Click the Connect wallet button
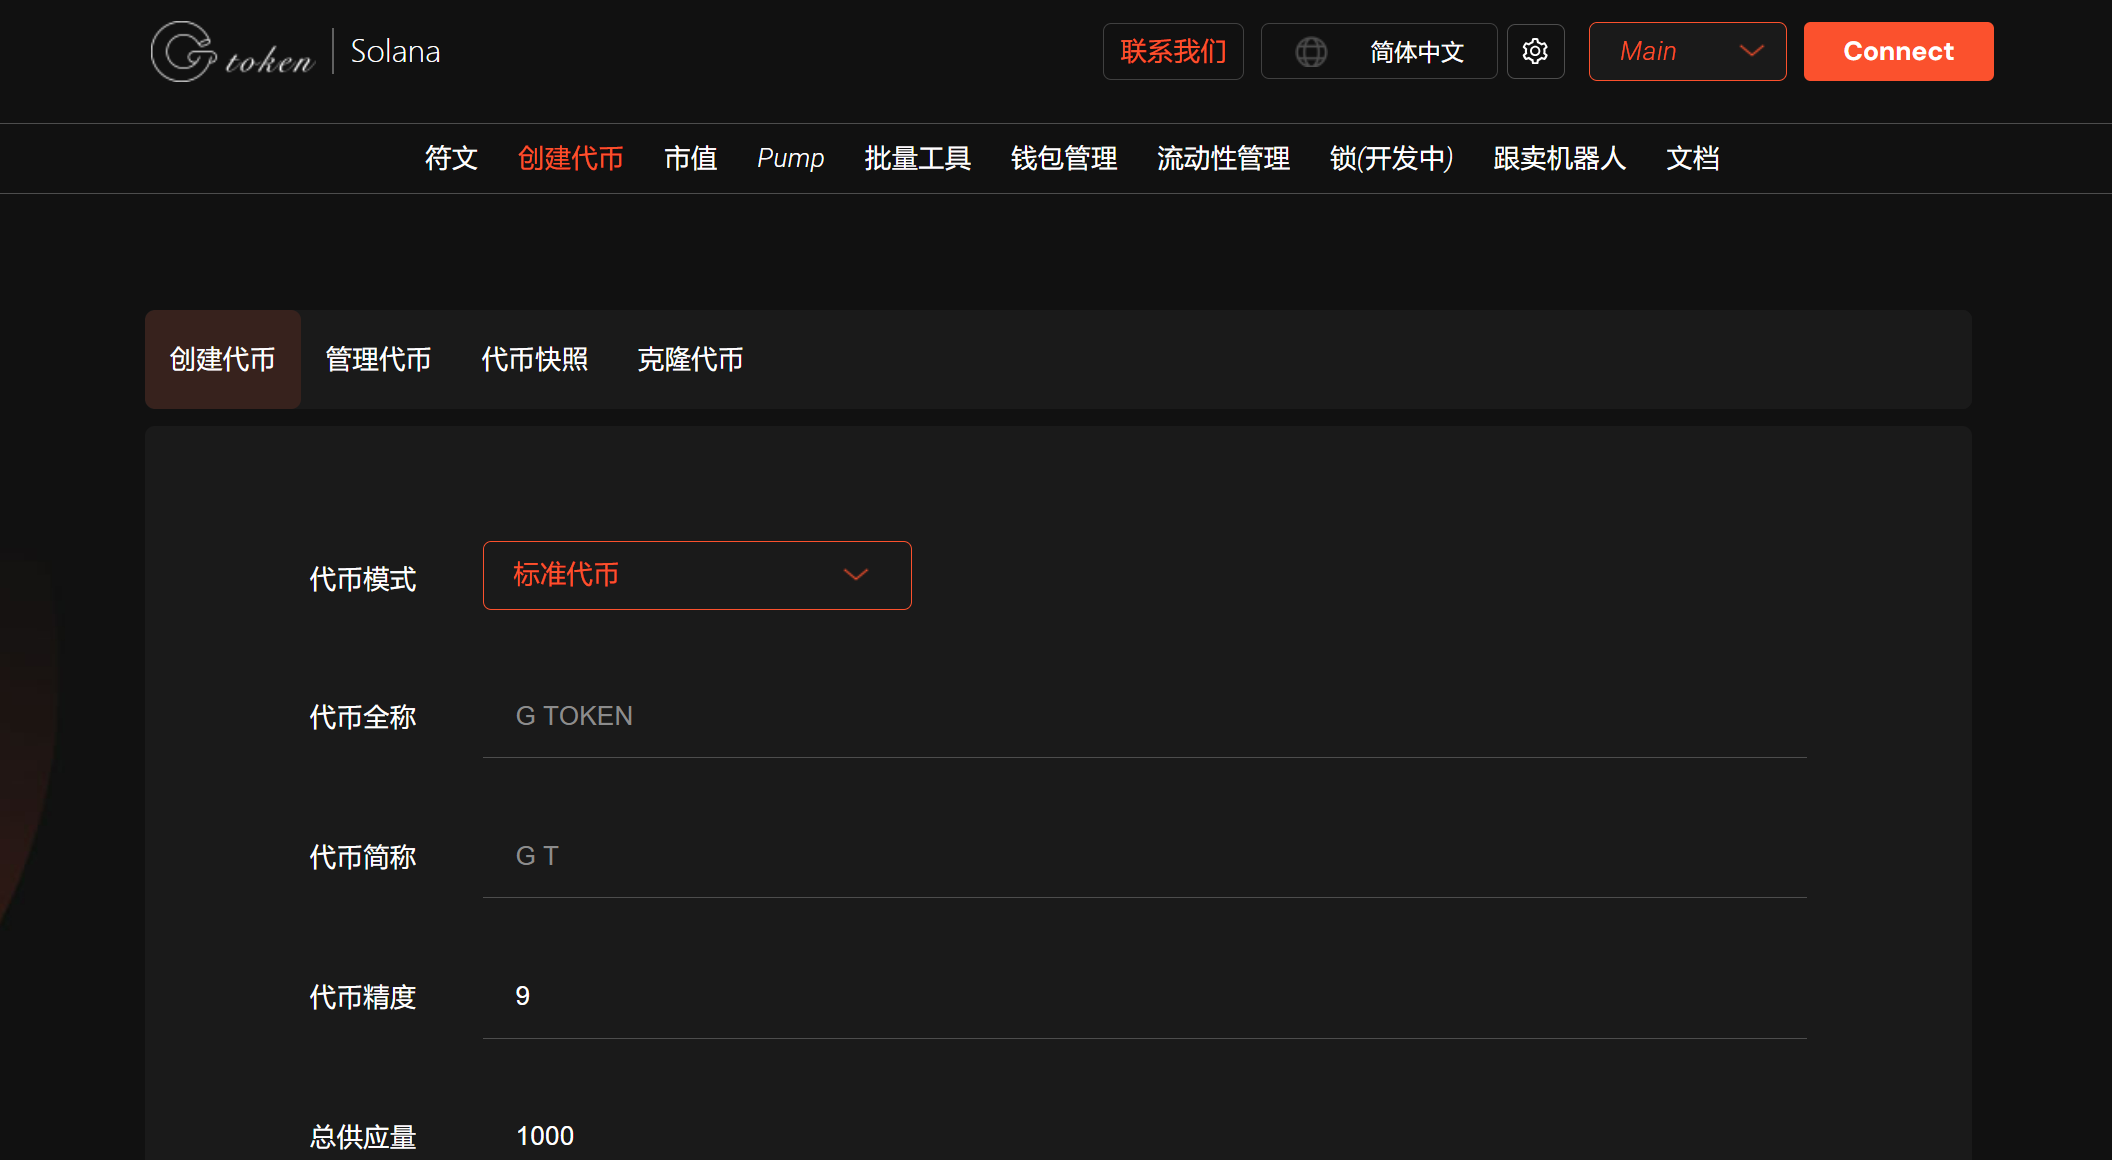The height and width of the screenshot is (1160, 2112). pos(1898,51)
